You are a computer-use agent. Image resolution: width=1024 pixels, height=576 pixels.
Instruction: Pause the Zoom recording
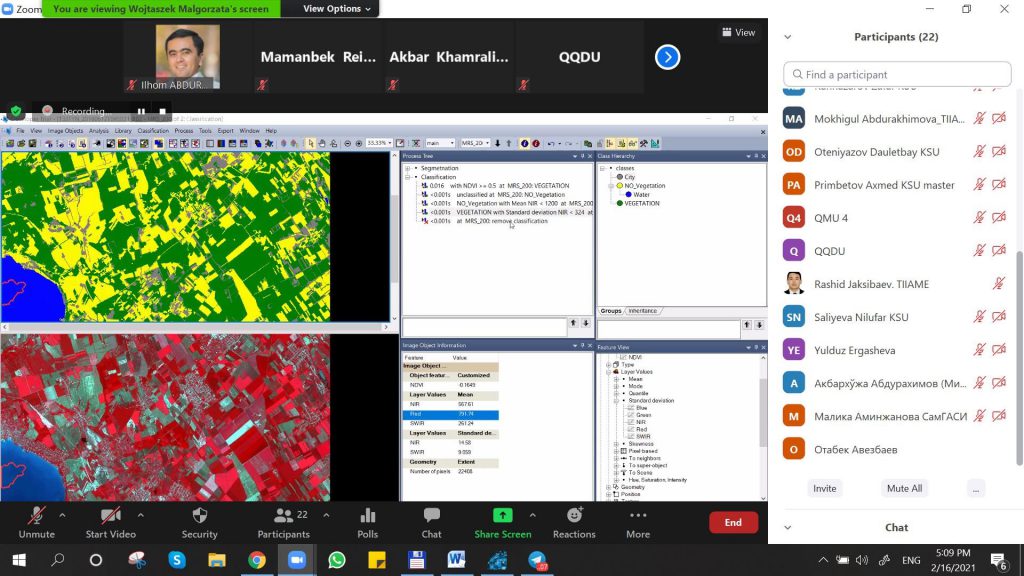point(141,111)
